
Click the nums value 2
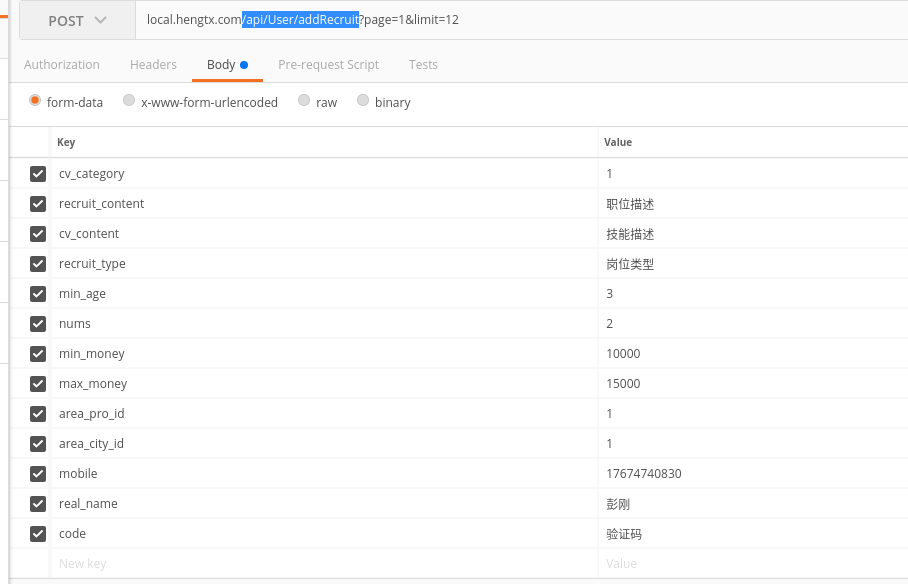tap(609, 324)
